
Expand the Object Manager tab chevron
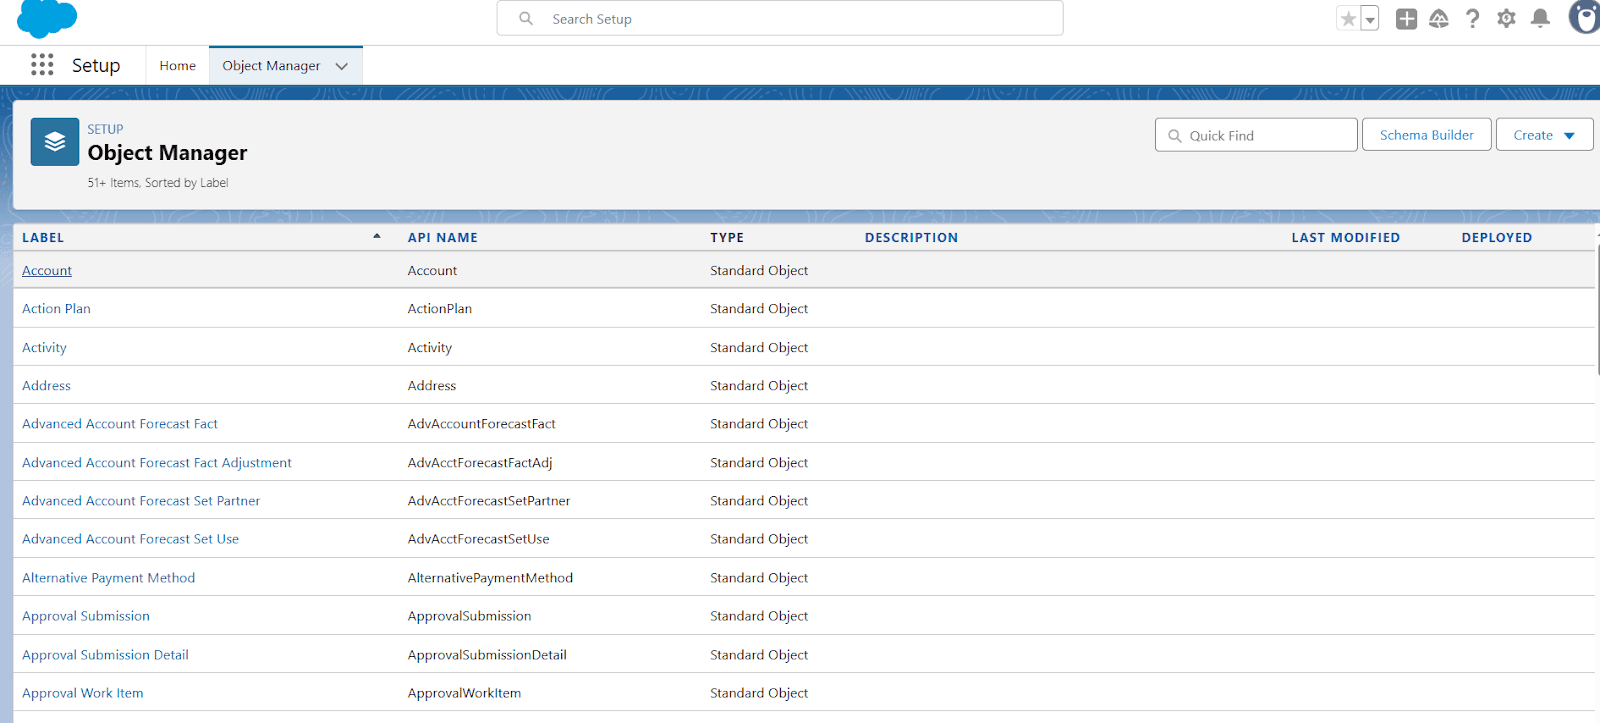(x=342, y=66)
